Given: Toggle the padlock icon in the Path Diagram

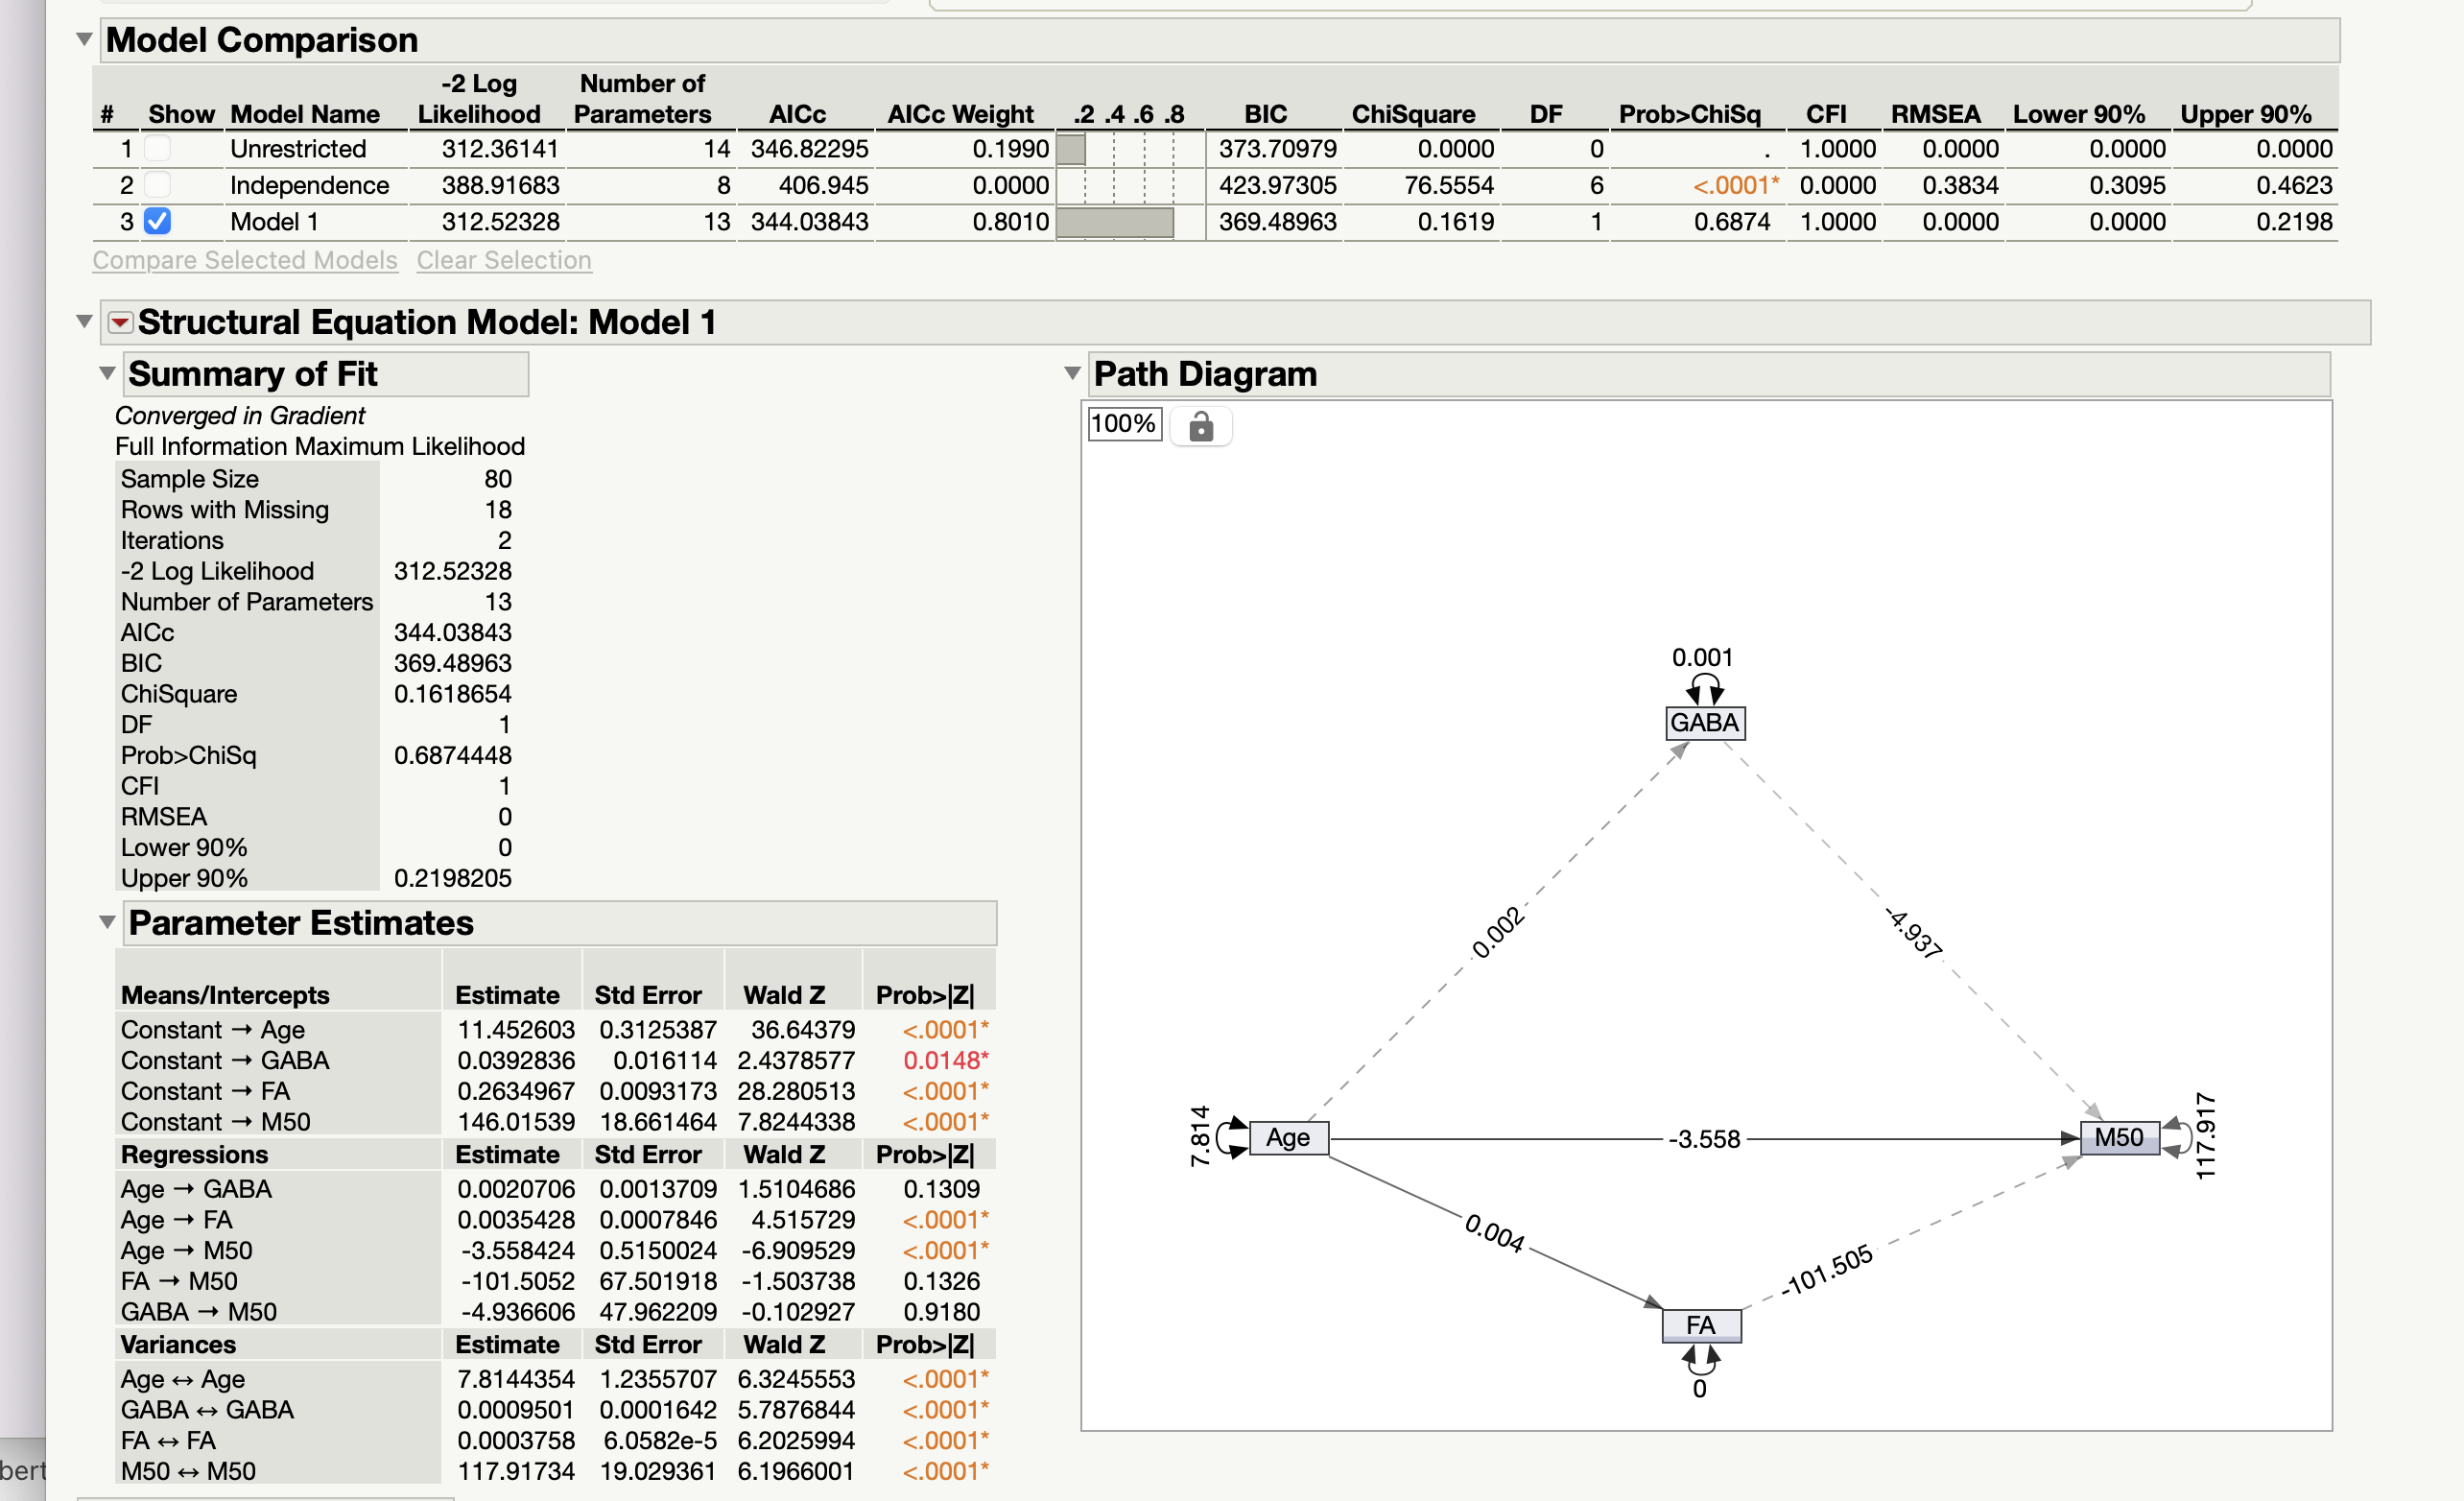Looking at the screenshot, I should tap(1201, 426).
